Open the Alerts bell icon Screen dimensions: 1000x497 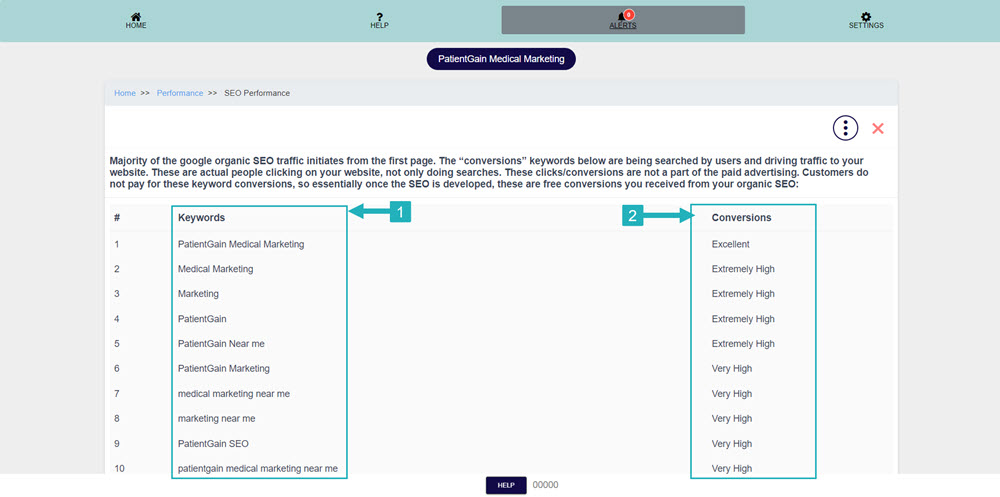coord(622,17)
